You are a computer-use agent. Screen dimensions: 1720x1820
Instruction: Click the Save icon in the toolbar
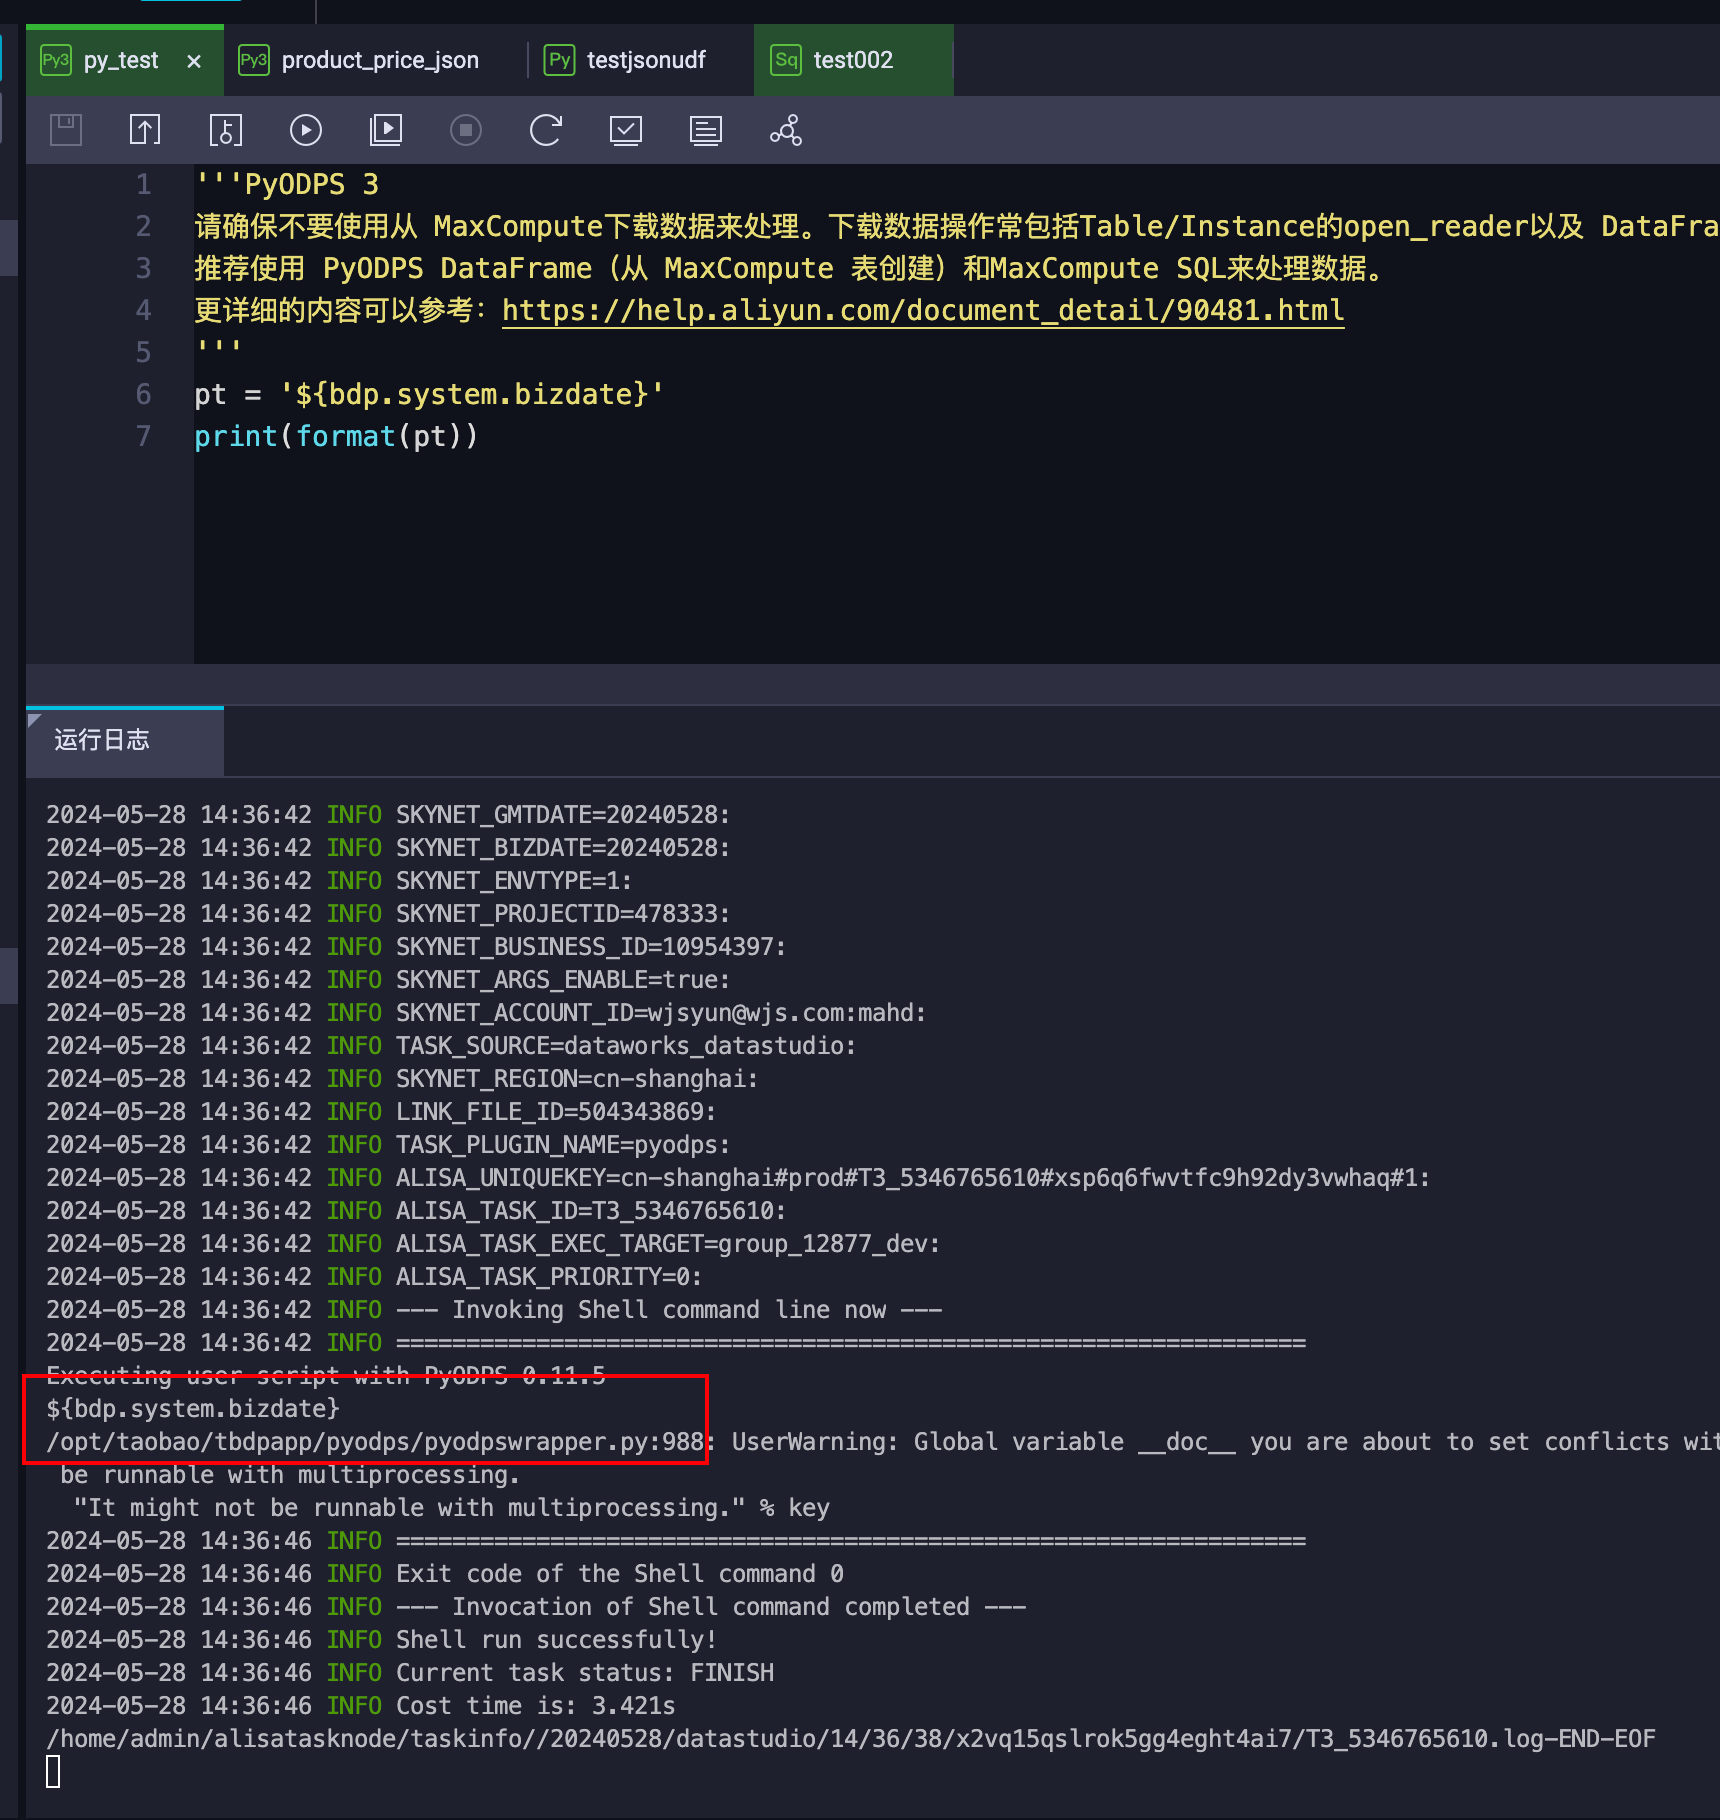(x=66, y=130)
